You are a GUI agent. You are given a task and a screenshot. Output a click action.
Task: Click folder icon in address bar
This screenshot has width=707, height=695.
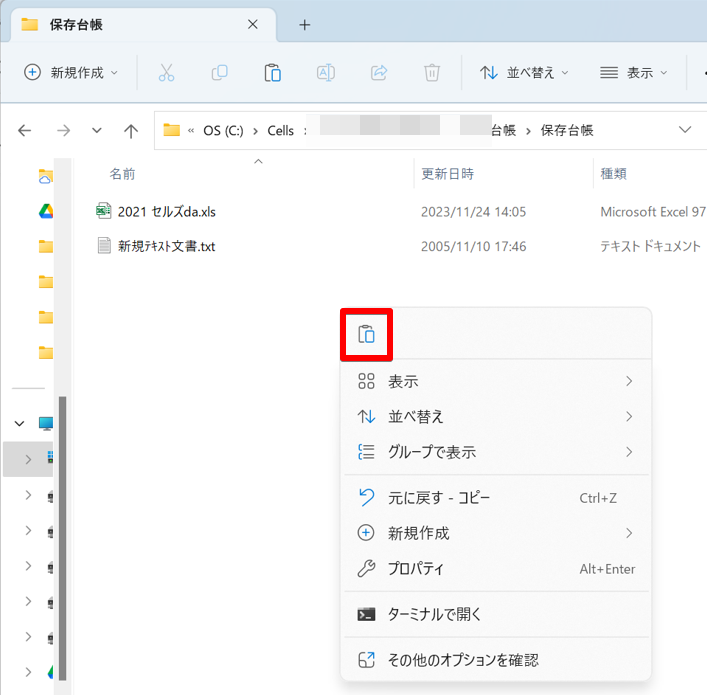[x=171, y=130]
